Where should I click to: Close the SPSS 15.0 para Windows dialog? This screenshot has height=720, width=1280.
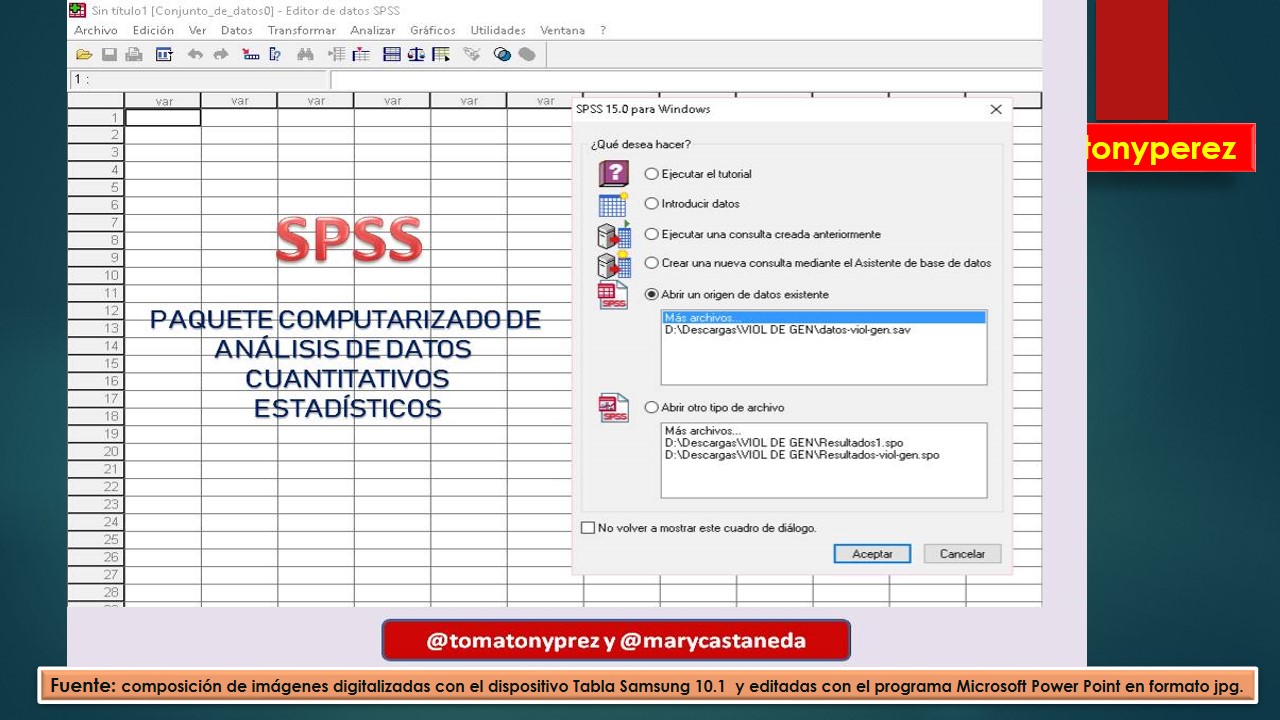tap(996, 109)
